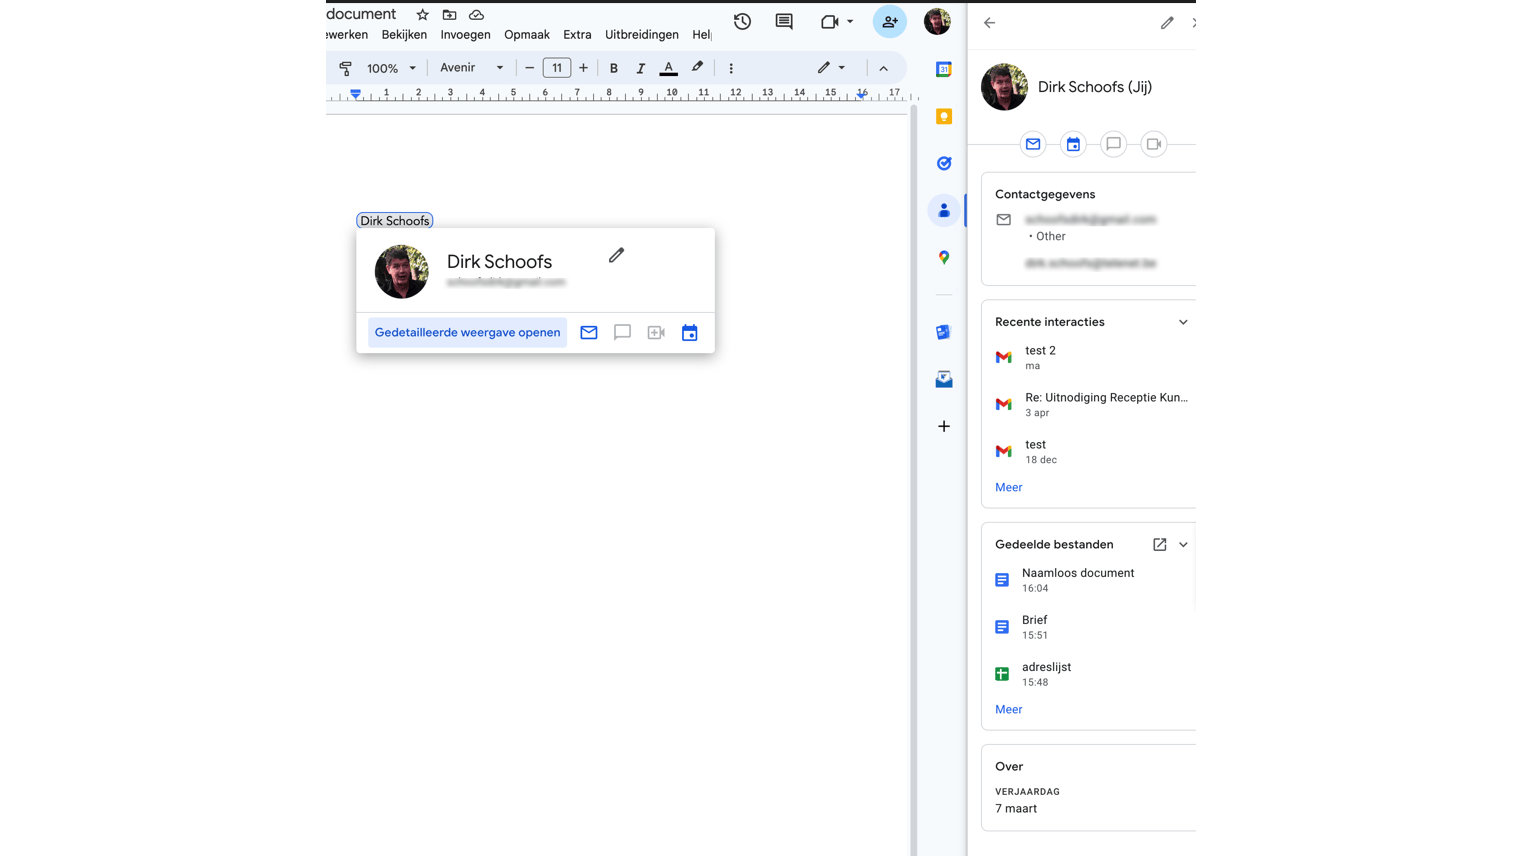This screenshot has height=856, width=1522.
Task: Decrease font size with minus button
Action: (x=530, y=68)
